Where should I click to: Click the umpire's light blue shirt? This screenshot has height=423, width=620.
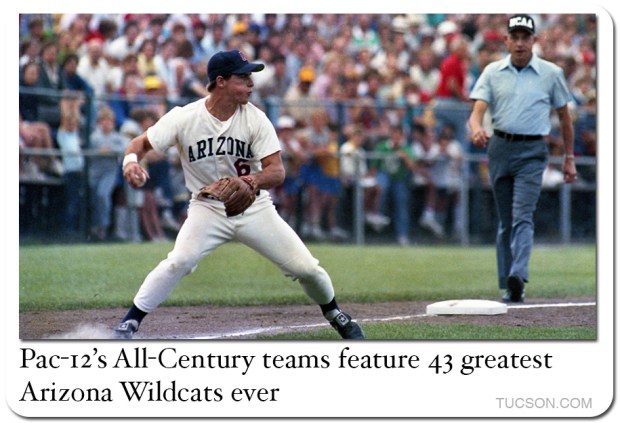coord(520,95)
